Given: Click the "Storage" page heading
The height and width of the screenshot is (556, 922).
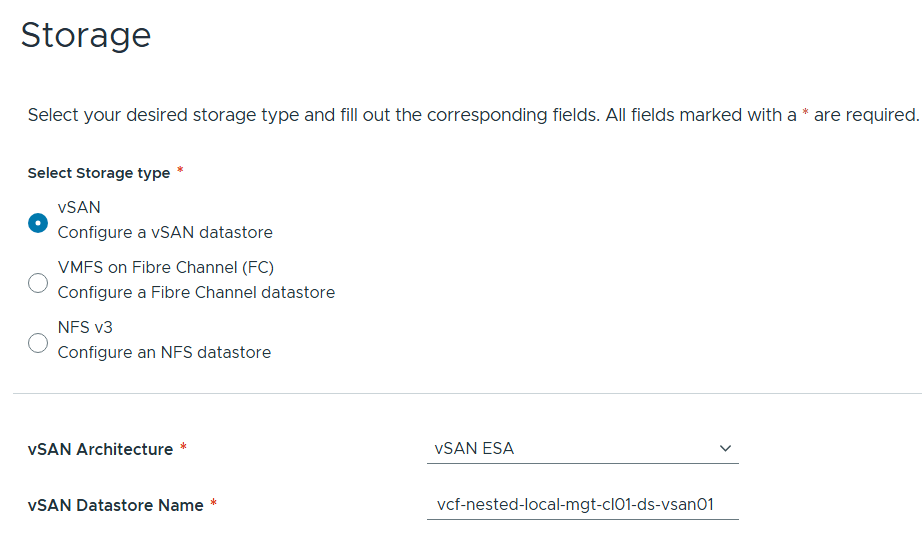Looking at the screenshot, I should point(86,35).
